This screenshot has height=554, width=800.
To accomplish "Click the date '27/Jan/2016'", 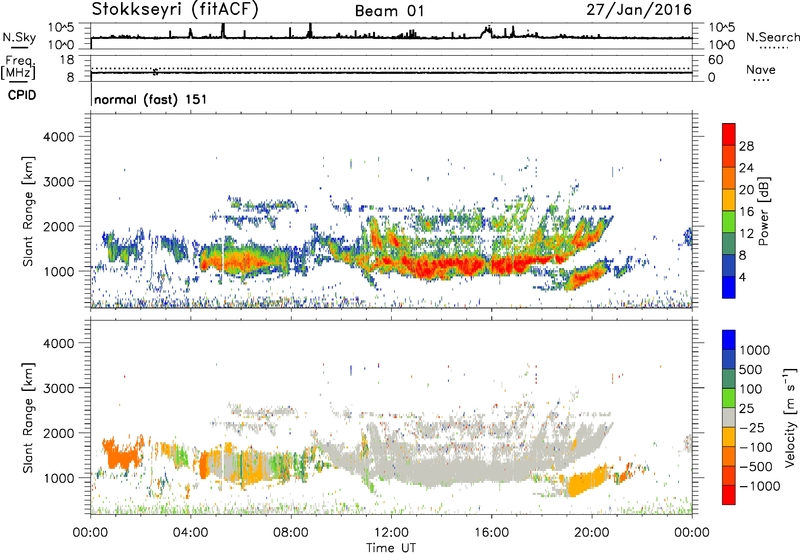I will tap(639, 10).
